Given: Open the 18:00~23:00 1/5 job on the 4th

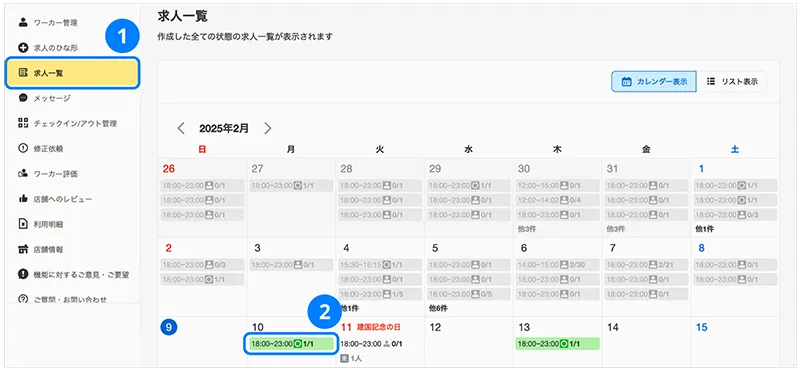Looking at the screenshot, I should 380,294.
